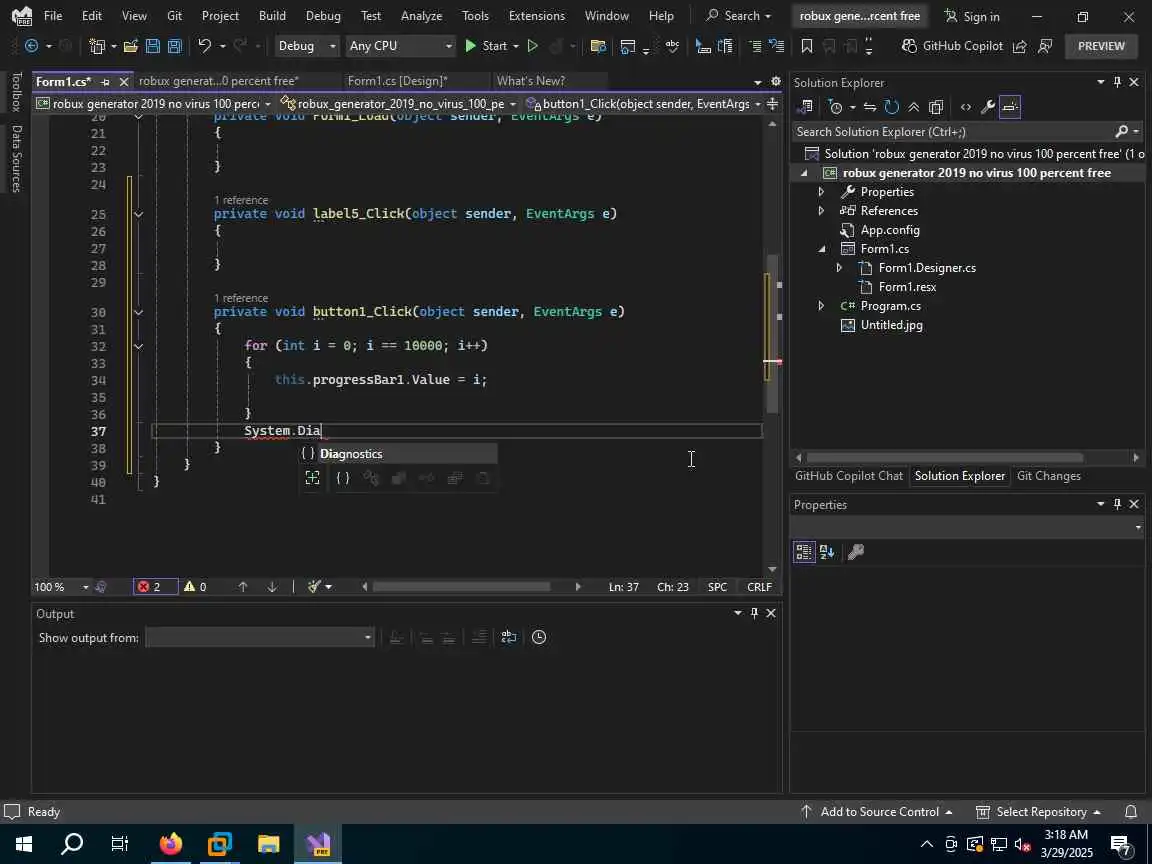1152x864 pixels.
Task: Collapse the label5_Click method outline
Action: point(138,214)
